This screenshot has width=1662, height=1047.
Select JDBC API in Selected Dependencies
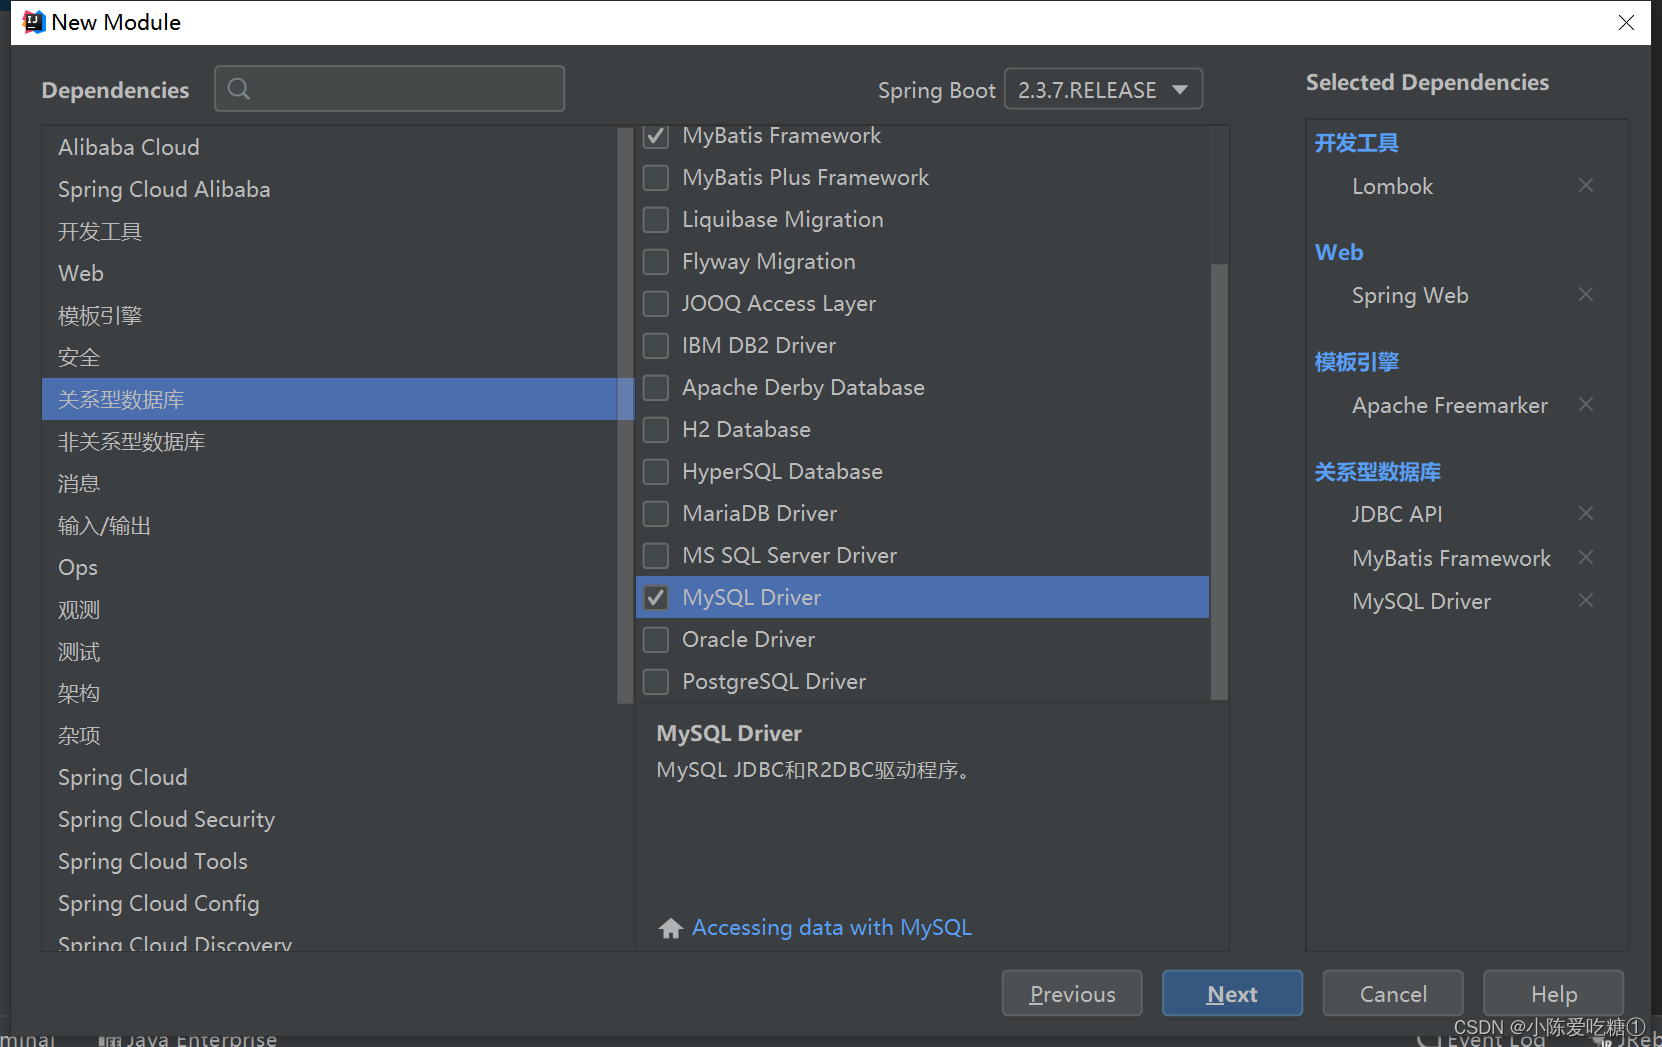pos(1397,514)
